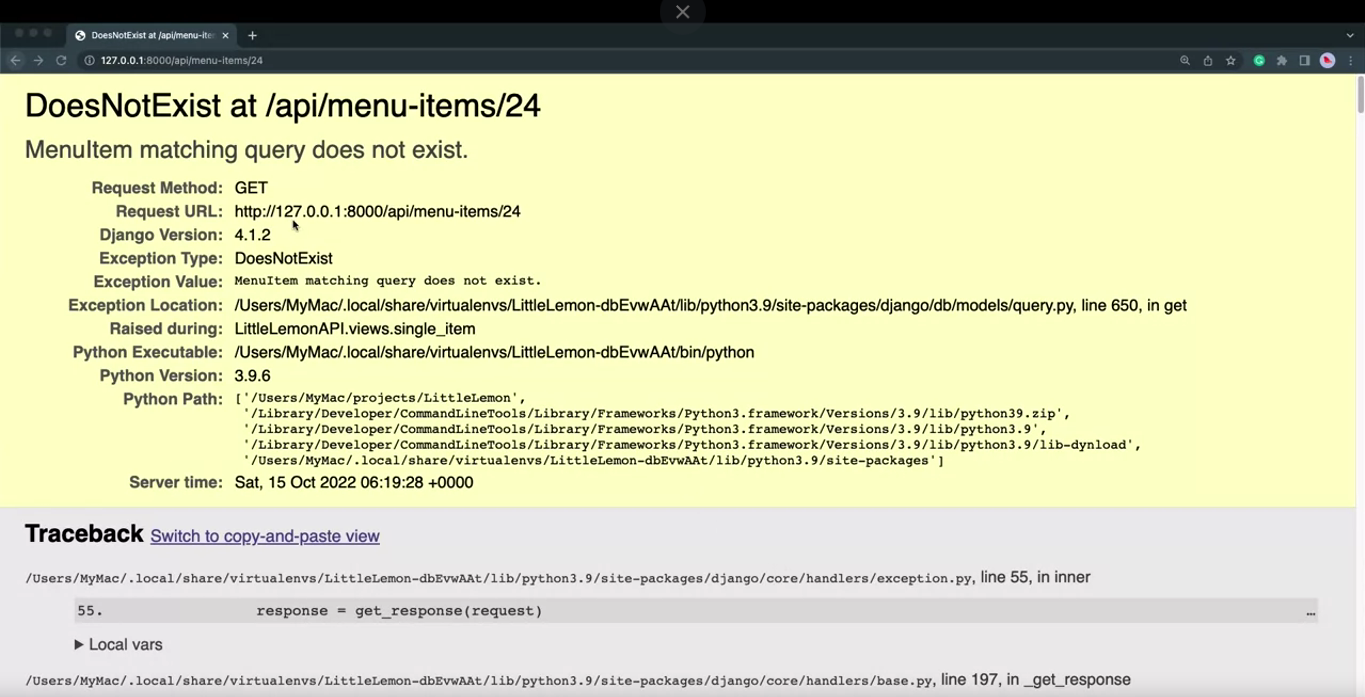The width and height of the screenshot is (1365, 697).
Task: Click the browser back arrow
Action: [15, 60]
